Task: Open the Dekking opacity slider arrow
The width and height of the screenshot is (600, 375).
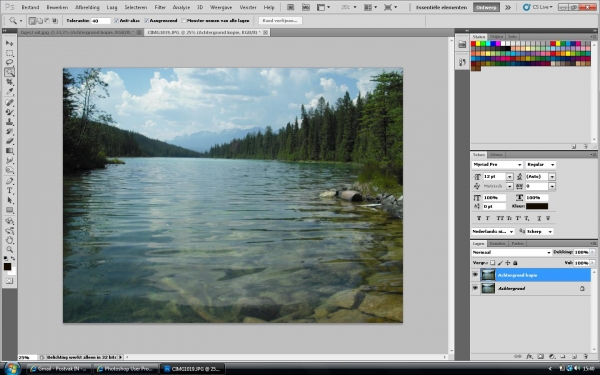Action: click(x=592, y=252)
